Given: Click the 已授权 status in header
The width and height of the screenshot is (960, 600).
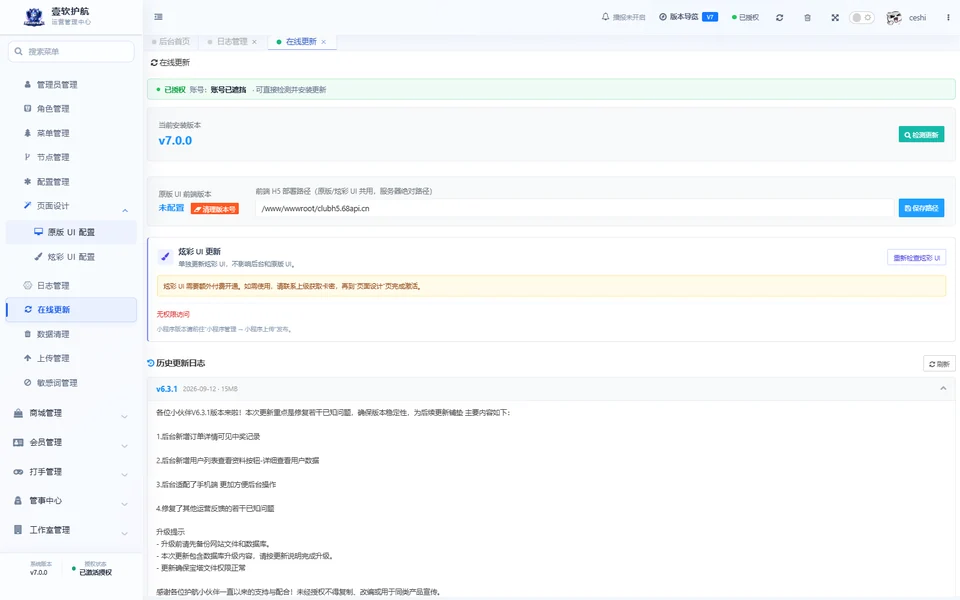Looking at the screenshot, I should (x=745, y=18).
